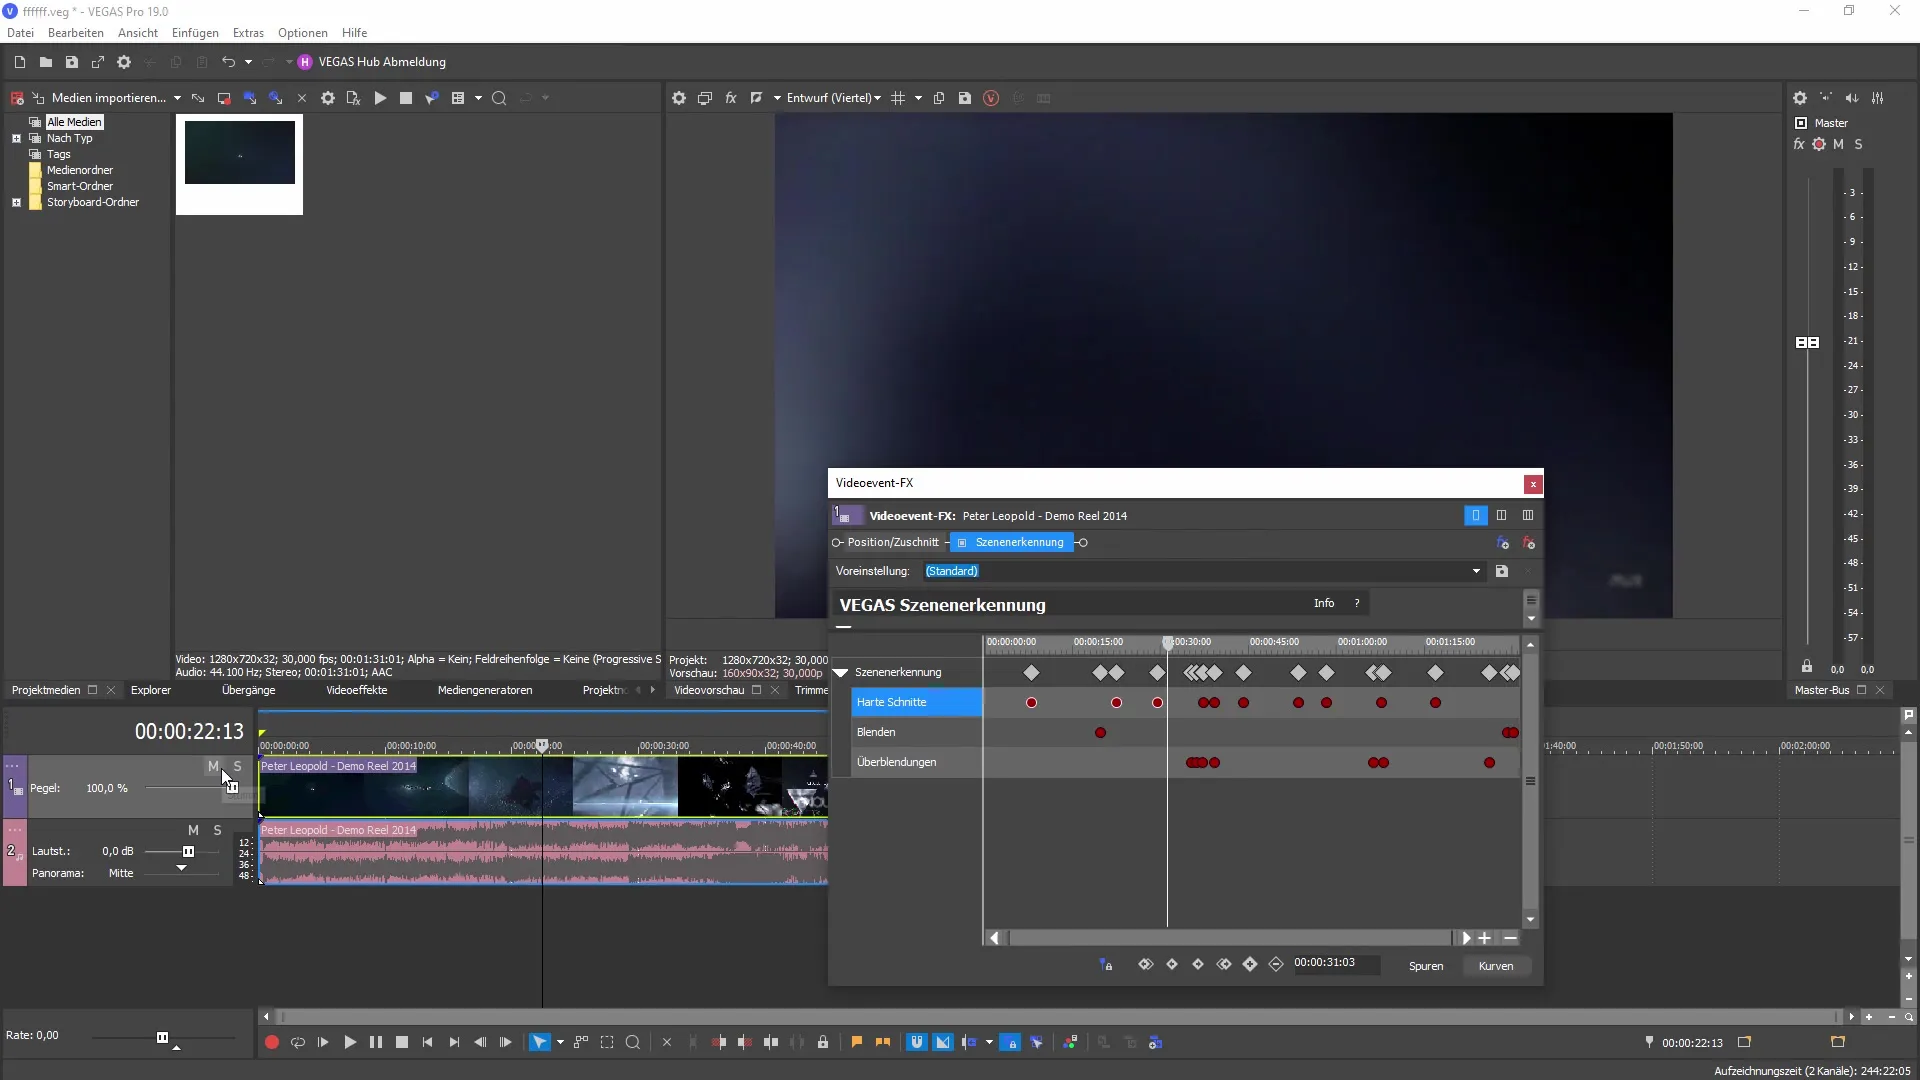The height and width of the screenshot is (1080, 1920).
Task: Select the selection rectangle tool
Action: (x=607, y=1042)
